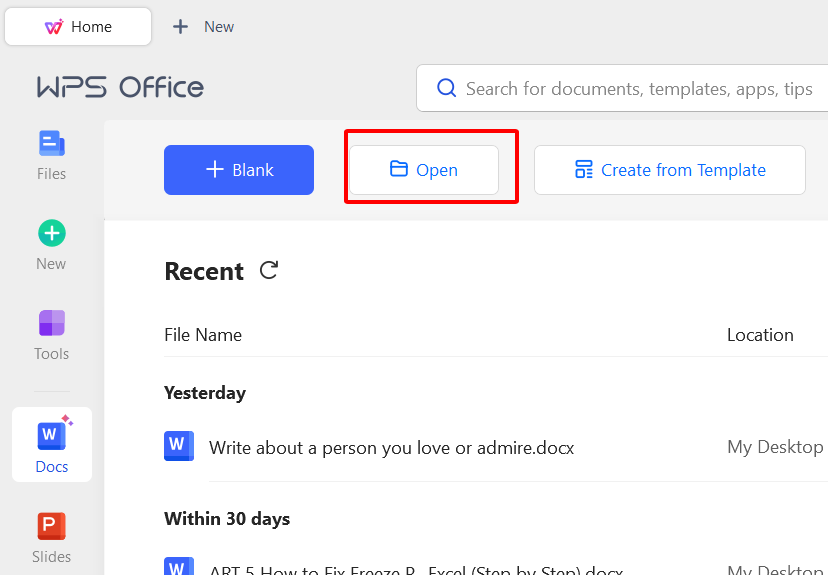Open 'Write about a person you love or admire.docx'

point(391,448)
